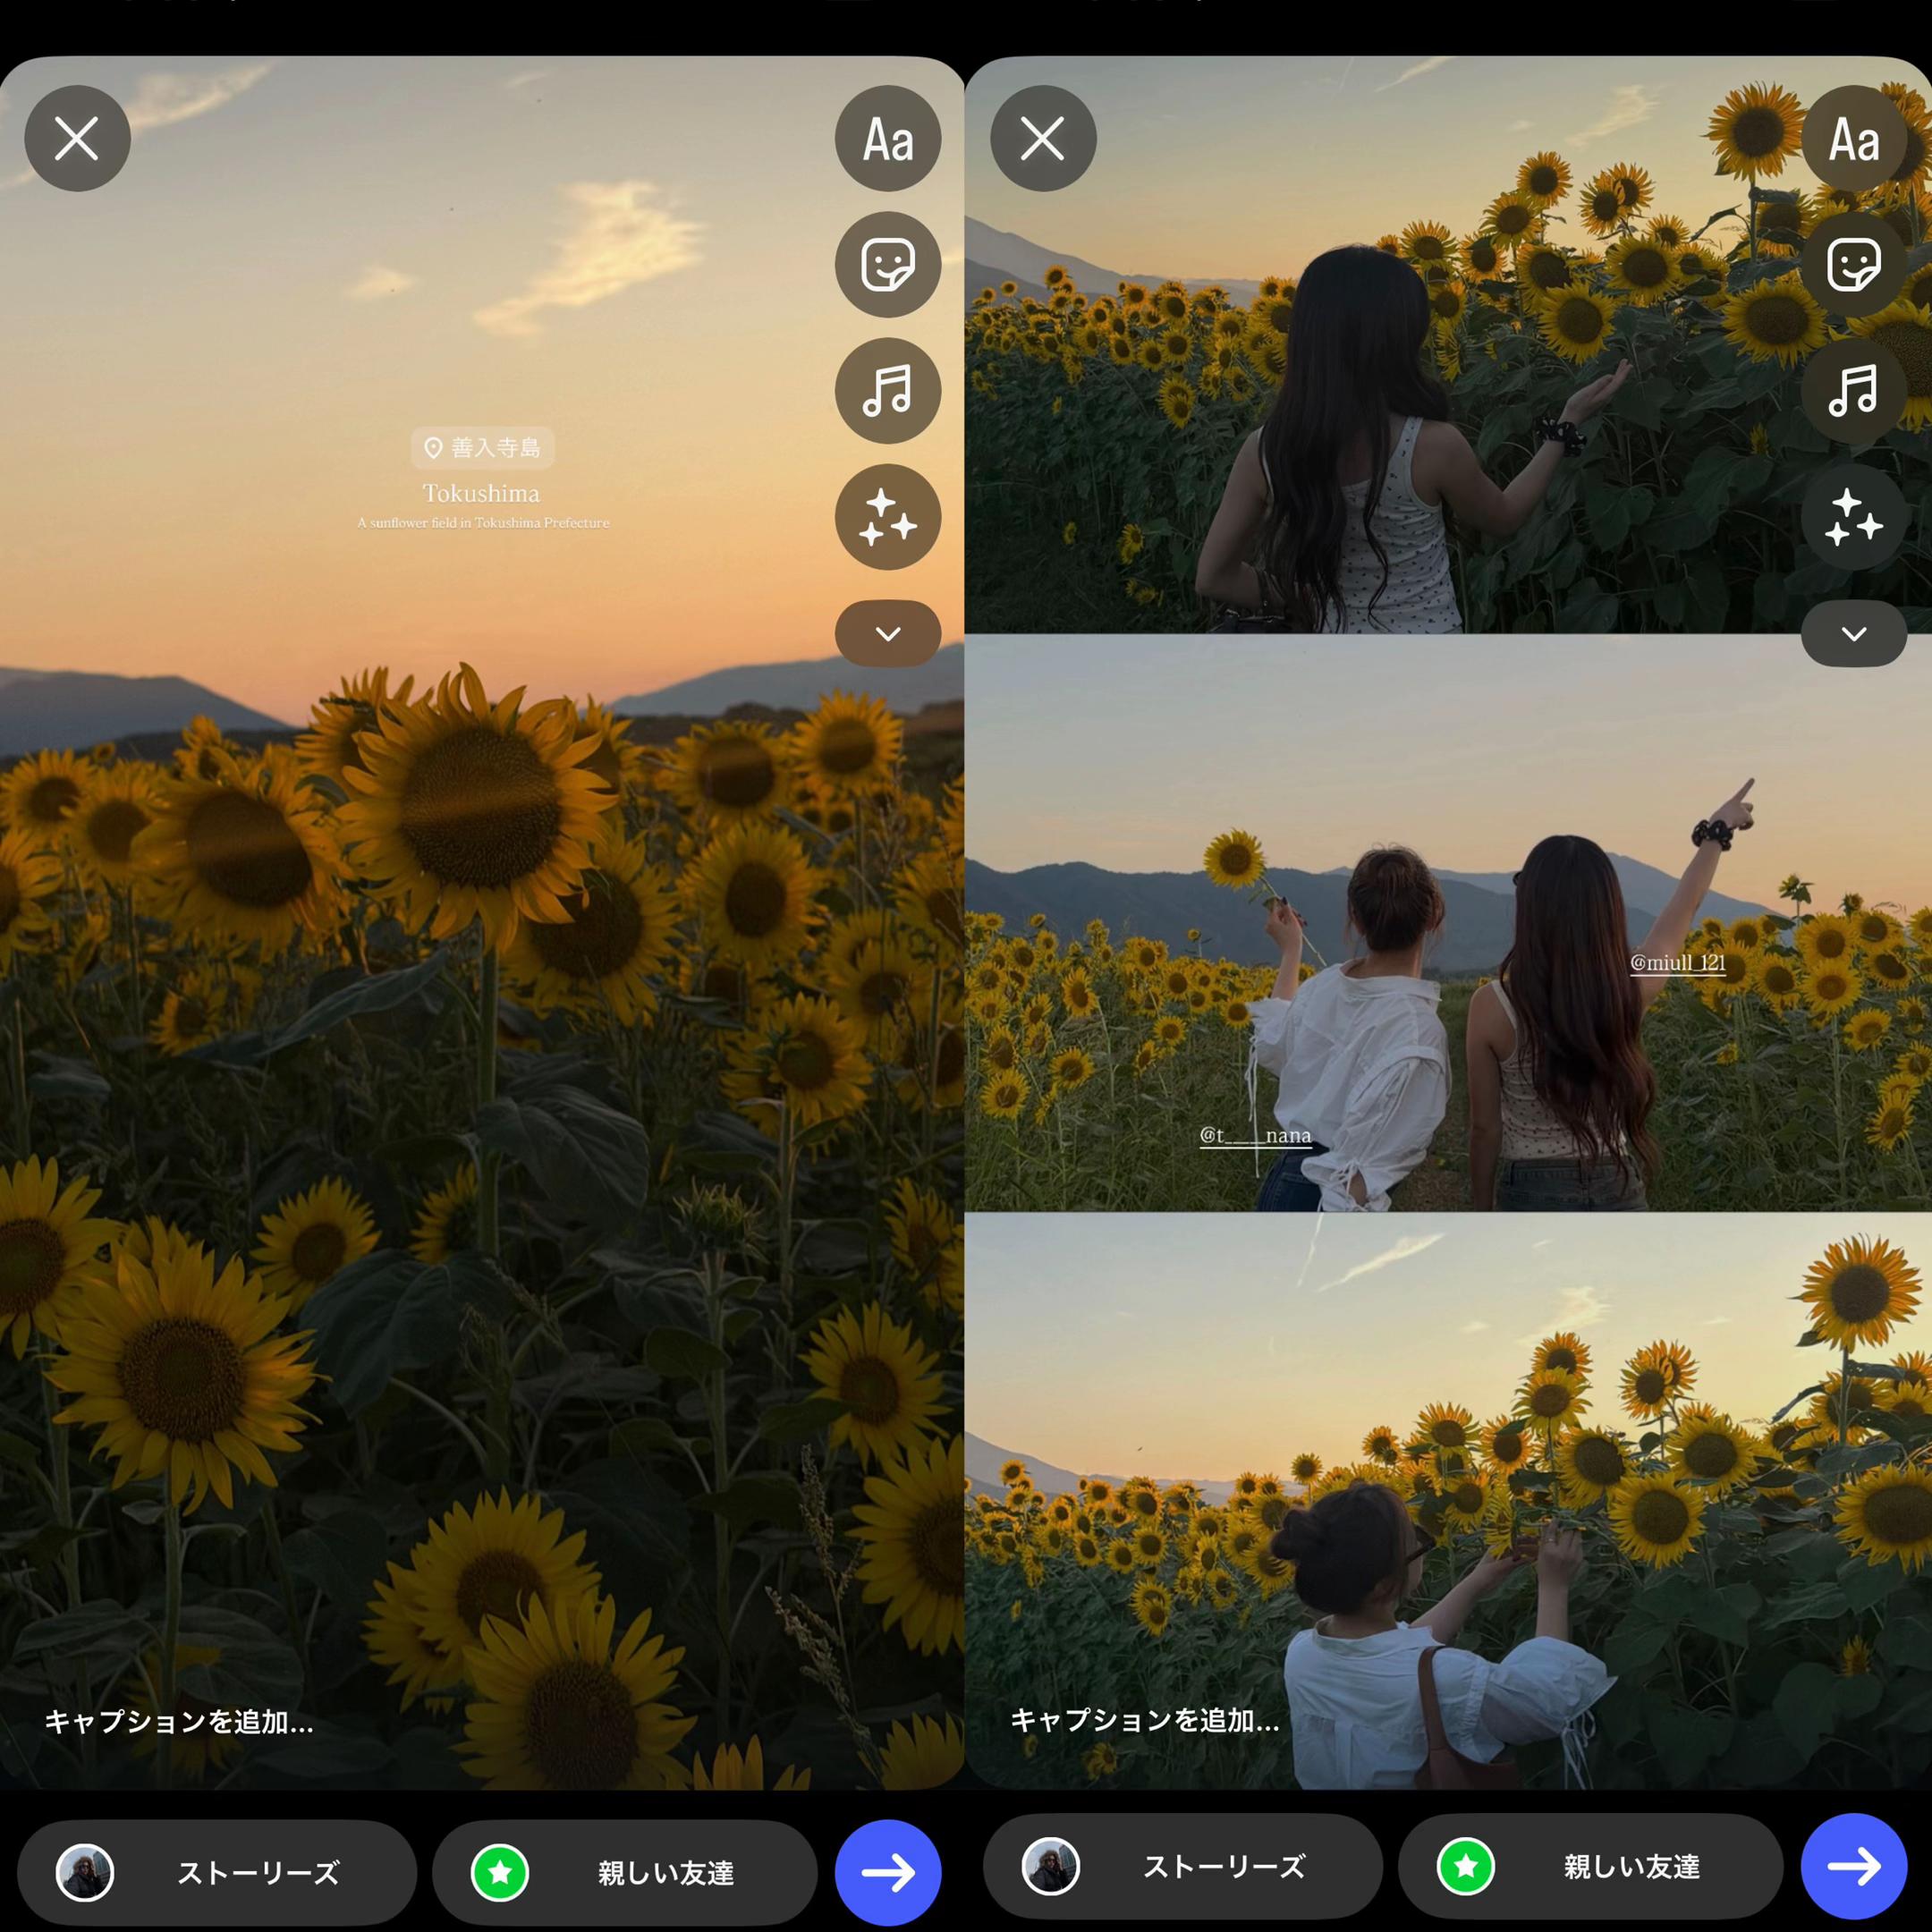Open the sticker picker on right story
The image size is (1932, 1932).
pyautogui.click(x=1854, y=264)
